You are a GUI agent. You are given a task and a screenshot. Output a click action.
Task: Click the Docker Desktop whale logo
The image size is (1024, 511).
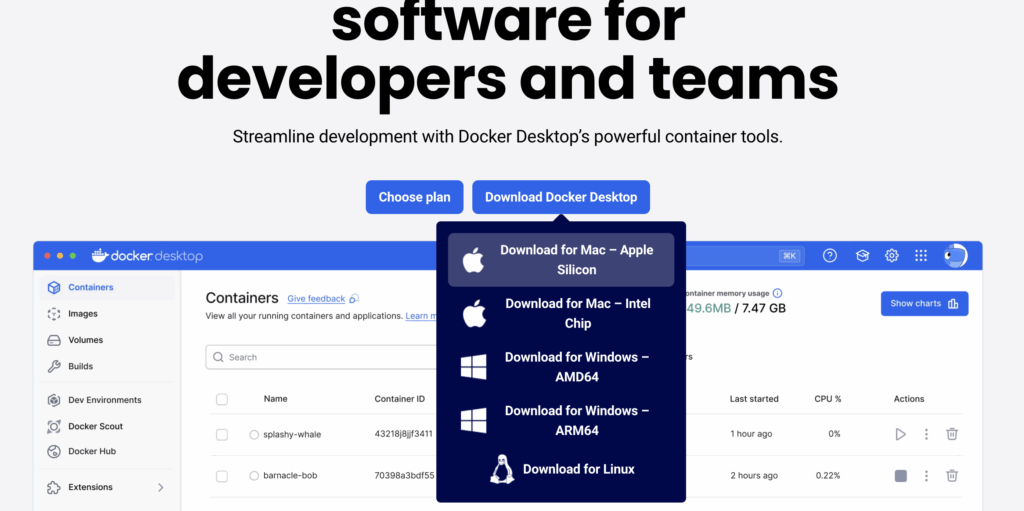99,256
